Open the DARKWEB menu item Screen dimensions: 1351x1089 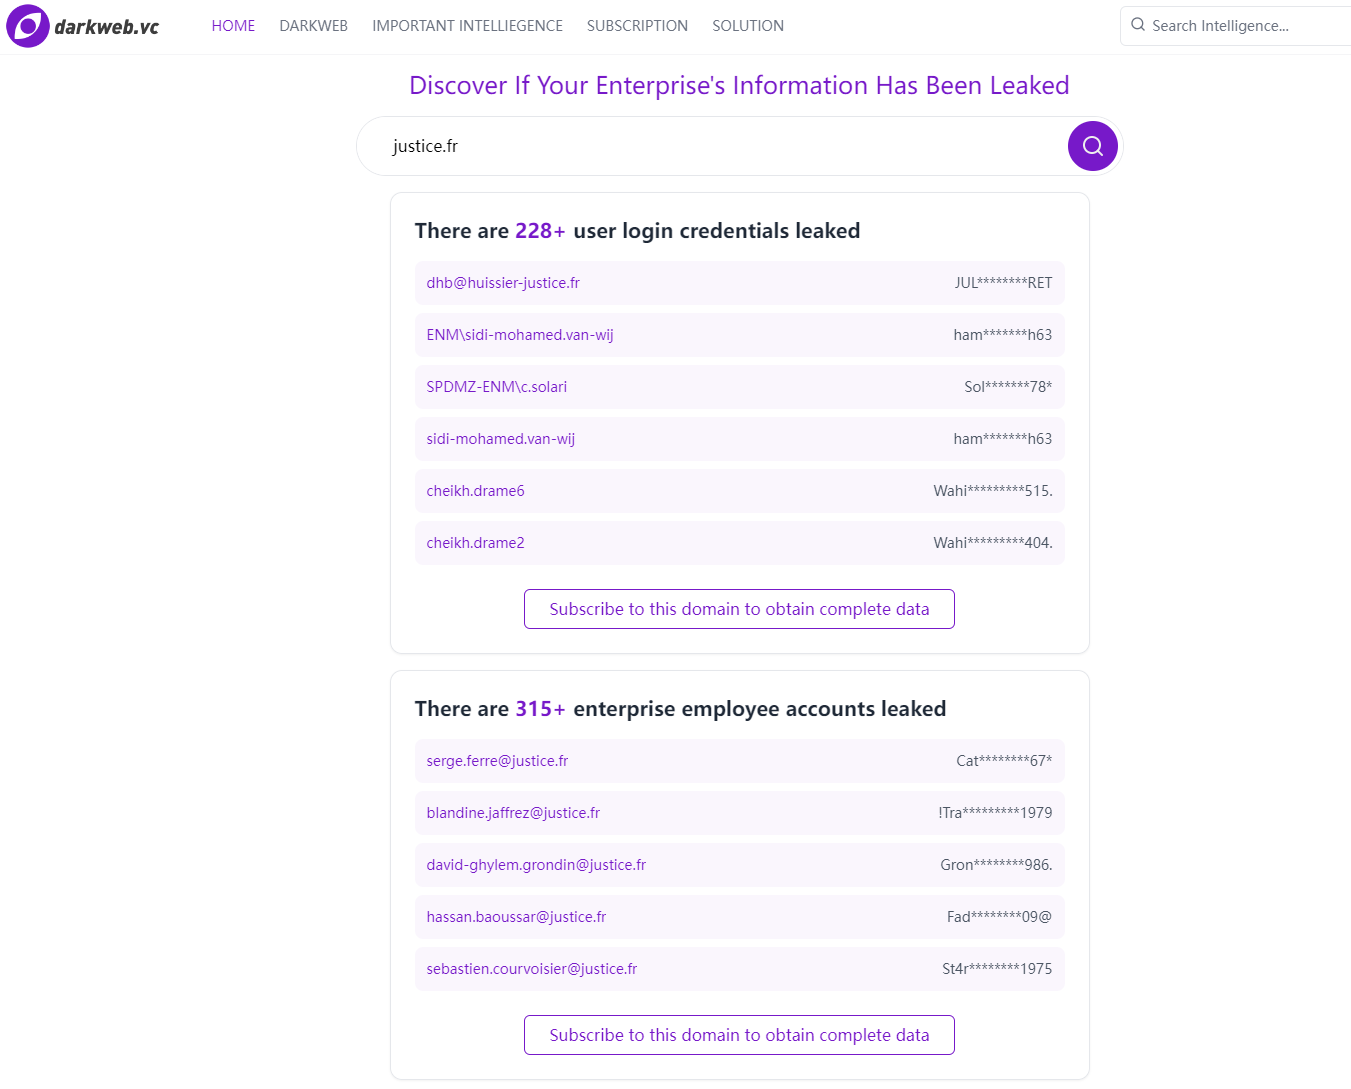pyautogui.click(x=314, y=26)
